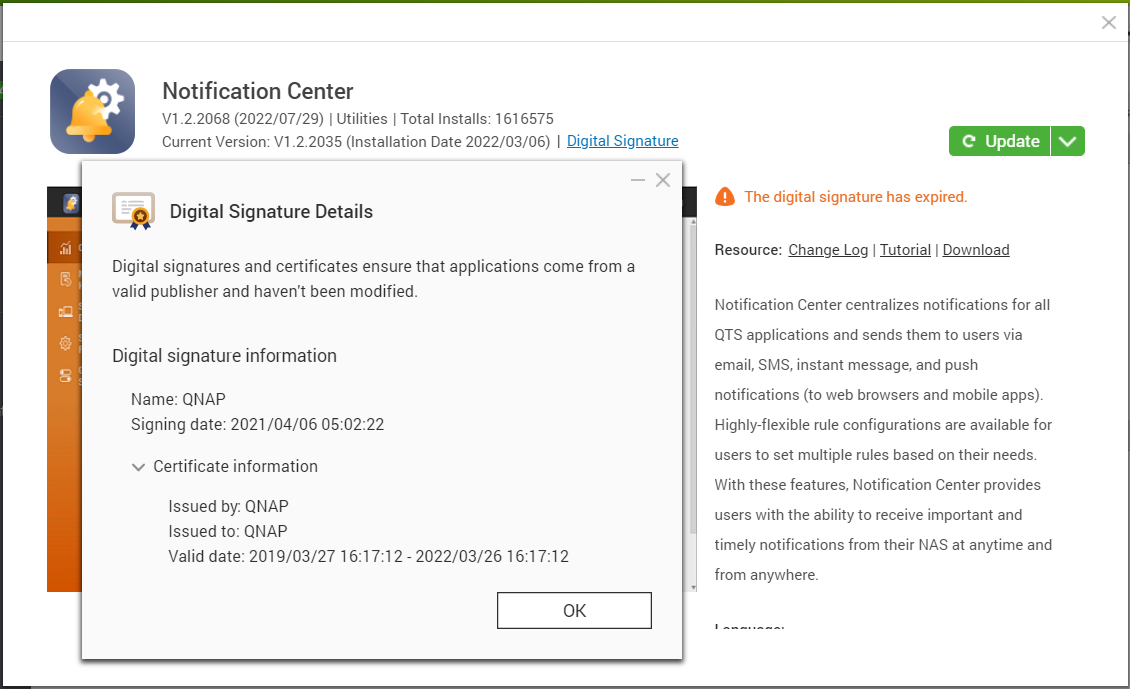Click the 'Name: QNAP' line

coord(178,399)
